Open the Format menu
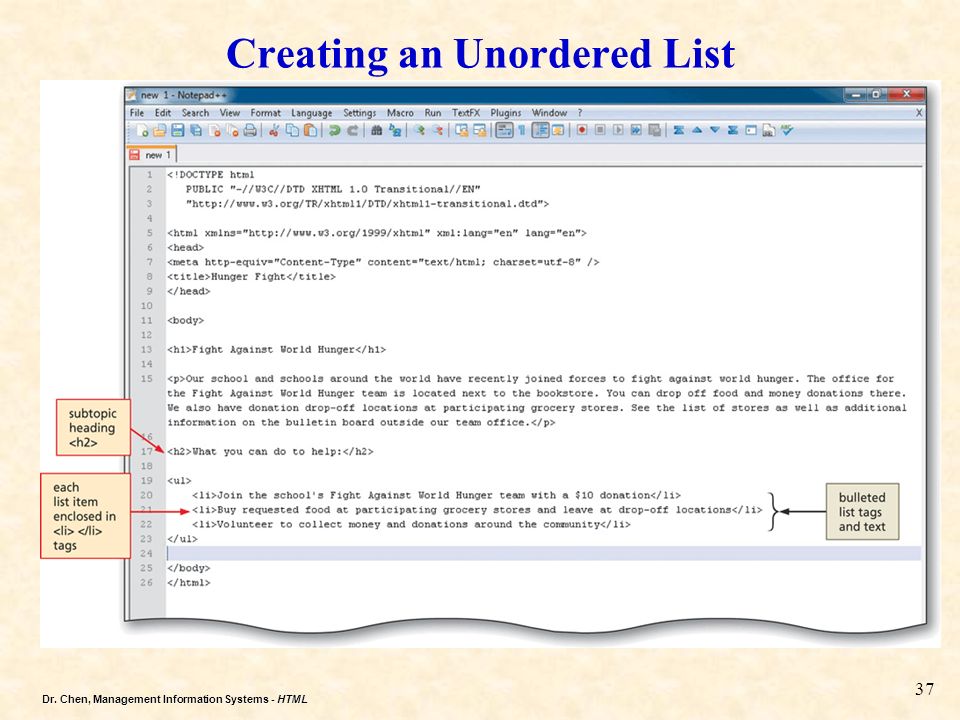 pos(265,113)
